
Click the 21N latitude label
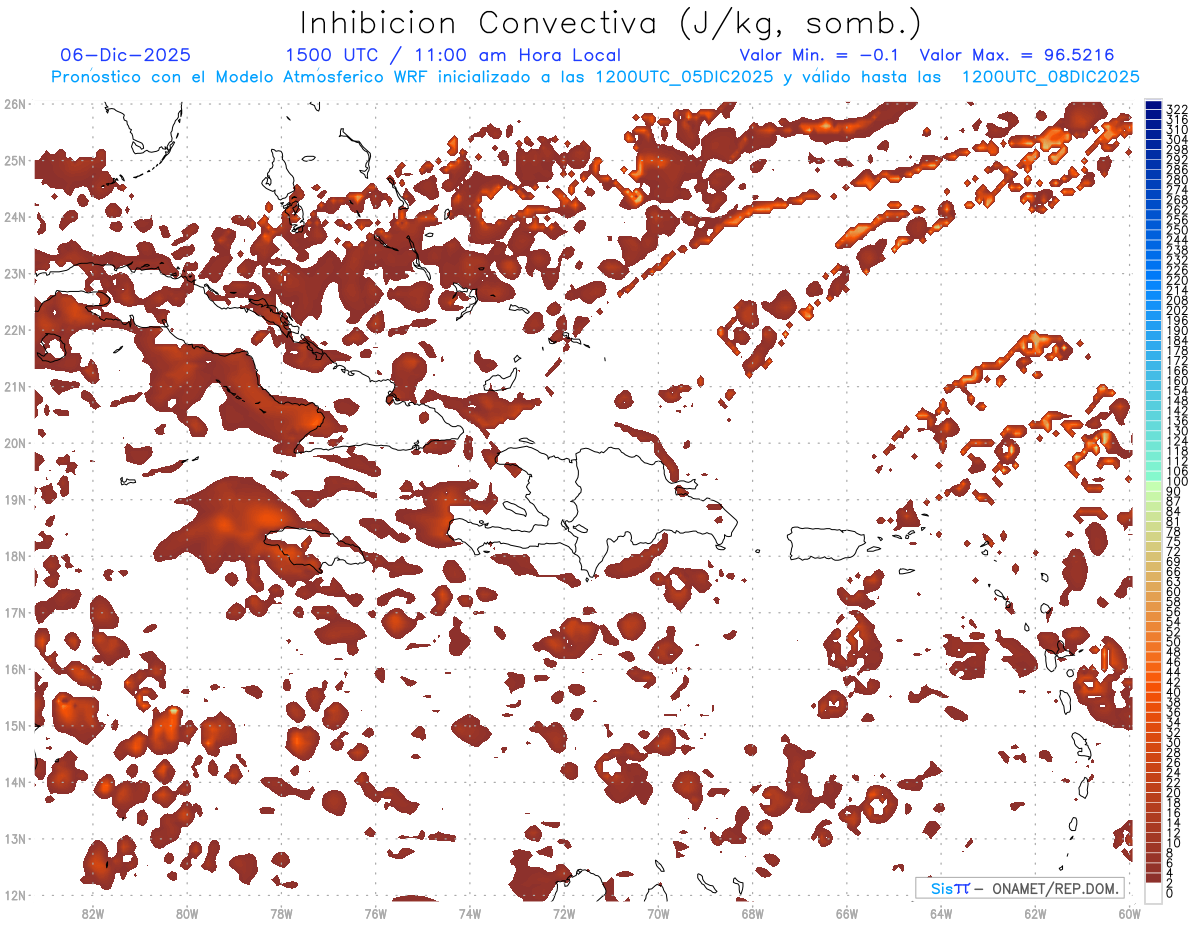coord(14,386)
